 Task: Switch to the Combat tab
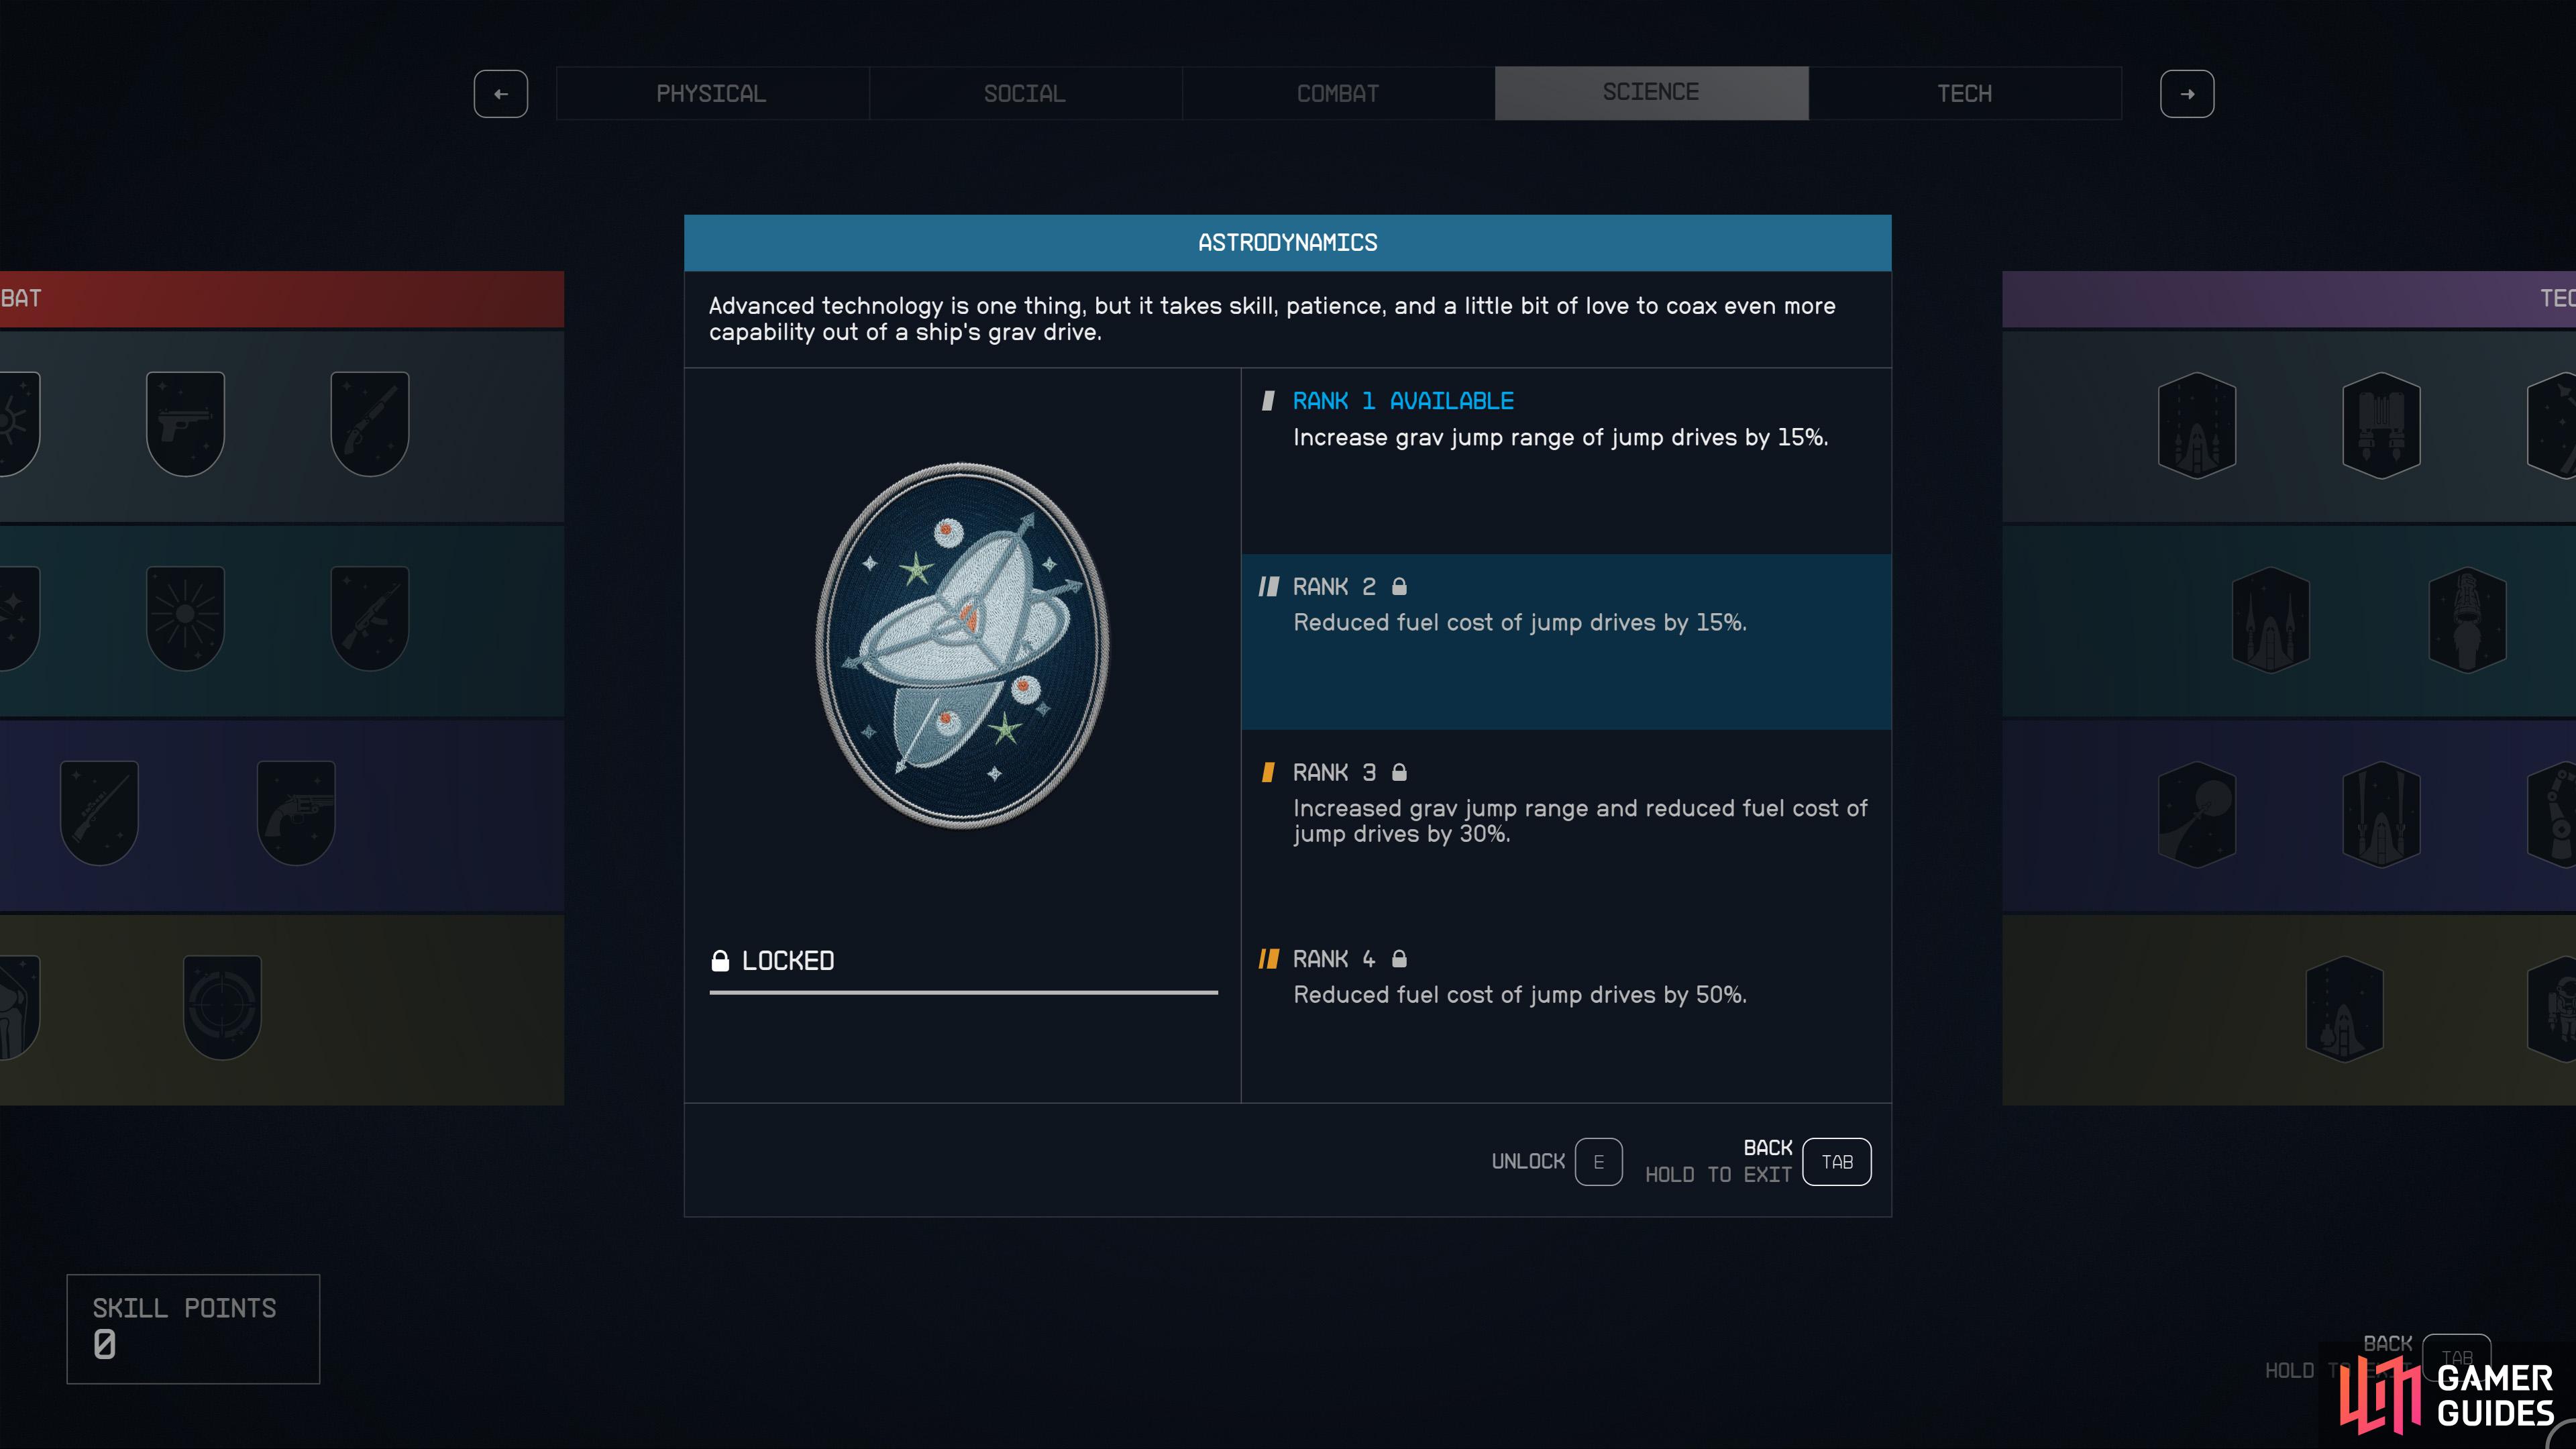point(1338,93)
